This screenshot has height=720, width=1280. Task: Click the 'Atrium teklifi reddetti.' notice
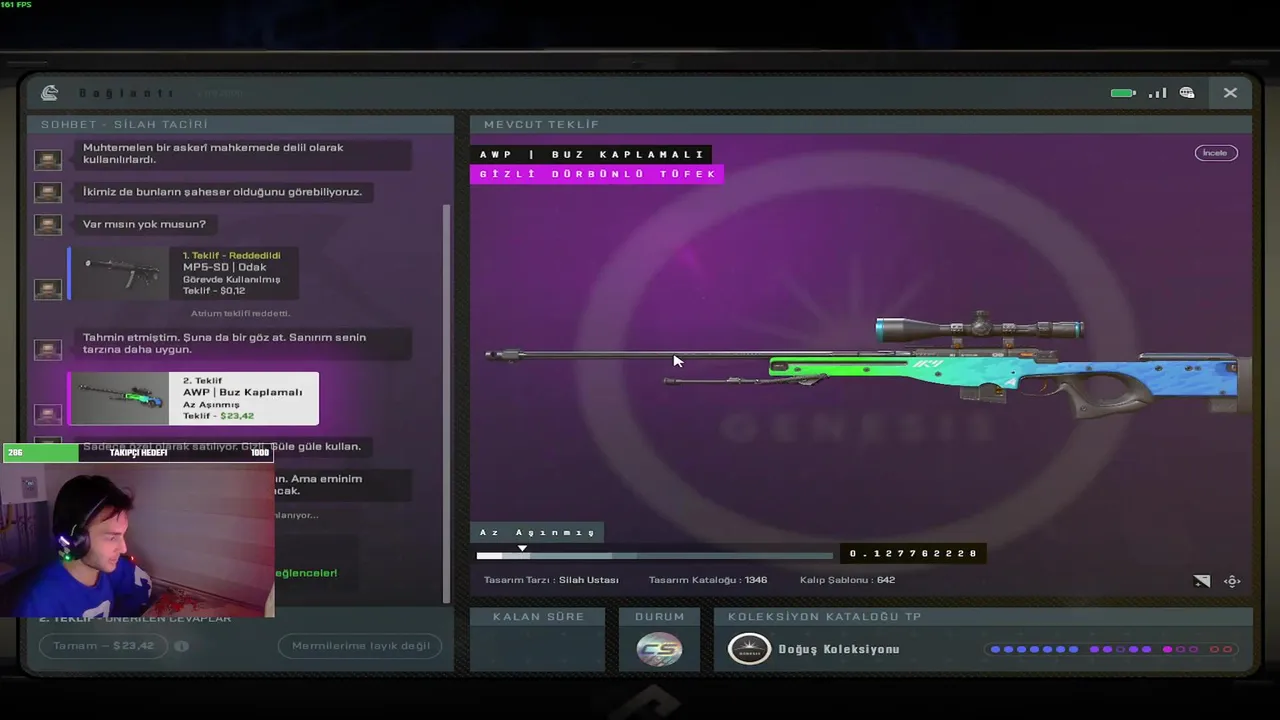(x=241, y=313)
